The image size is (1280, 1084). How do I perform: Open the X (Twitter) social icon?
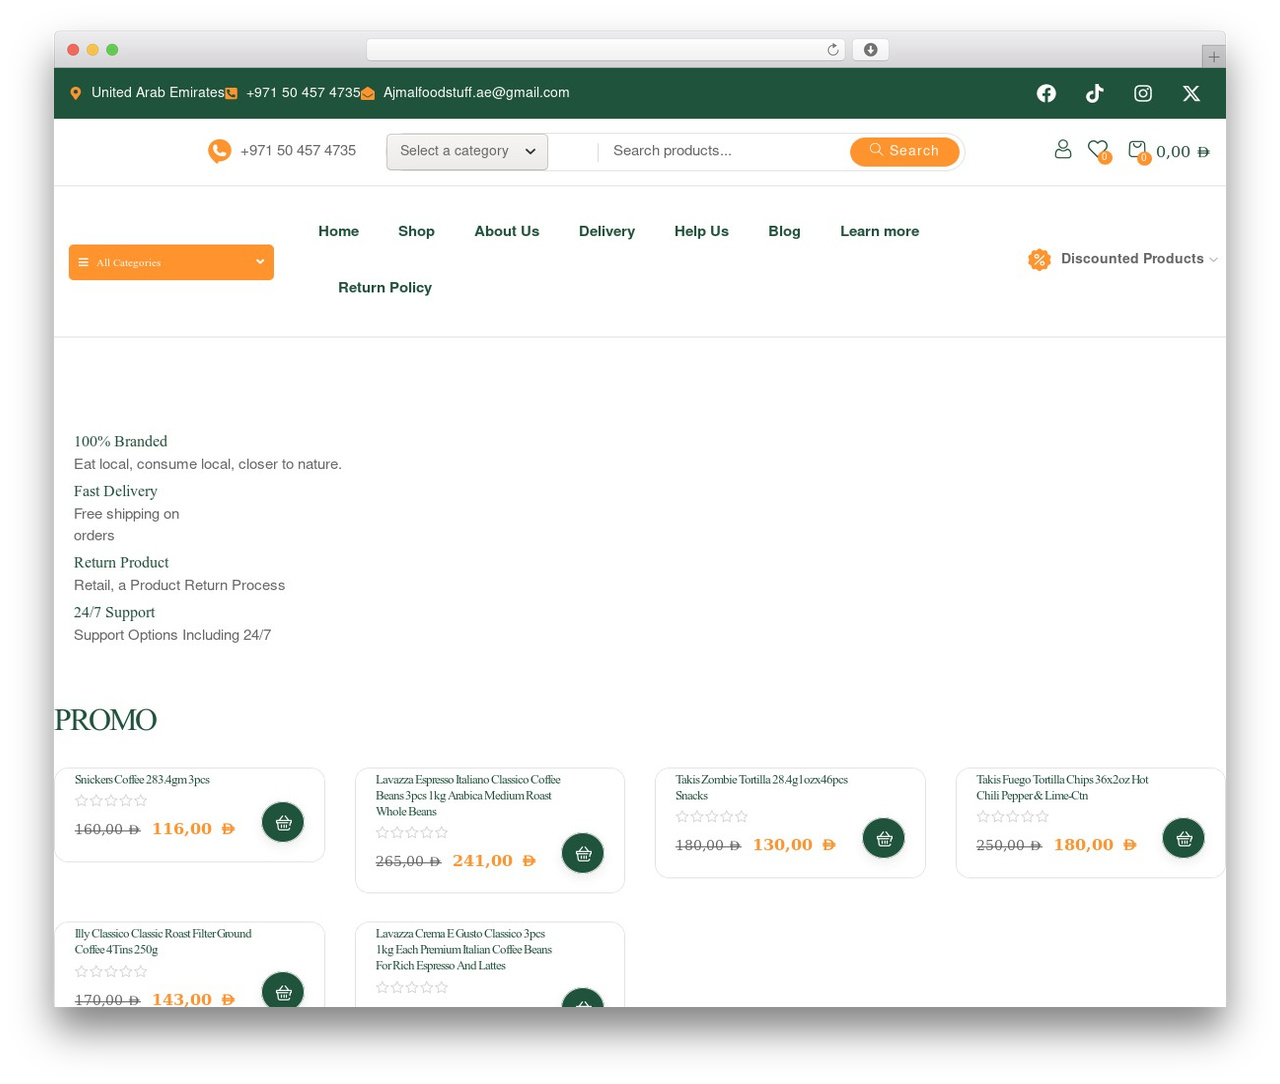pyautogui.click(x=1191, y=93)
